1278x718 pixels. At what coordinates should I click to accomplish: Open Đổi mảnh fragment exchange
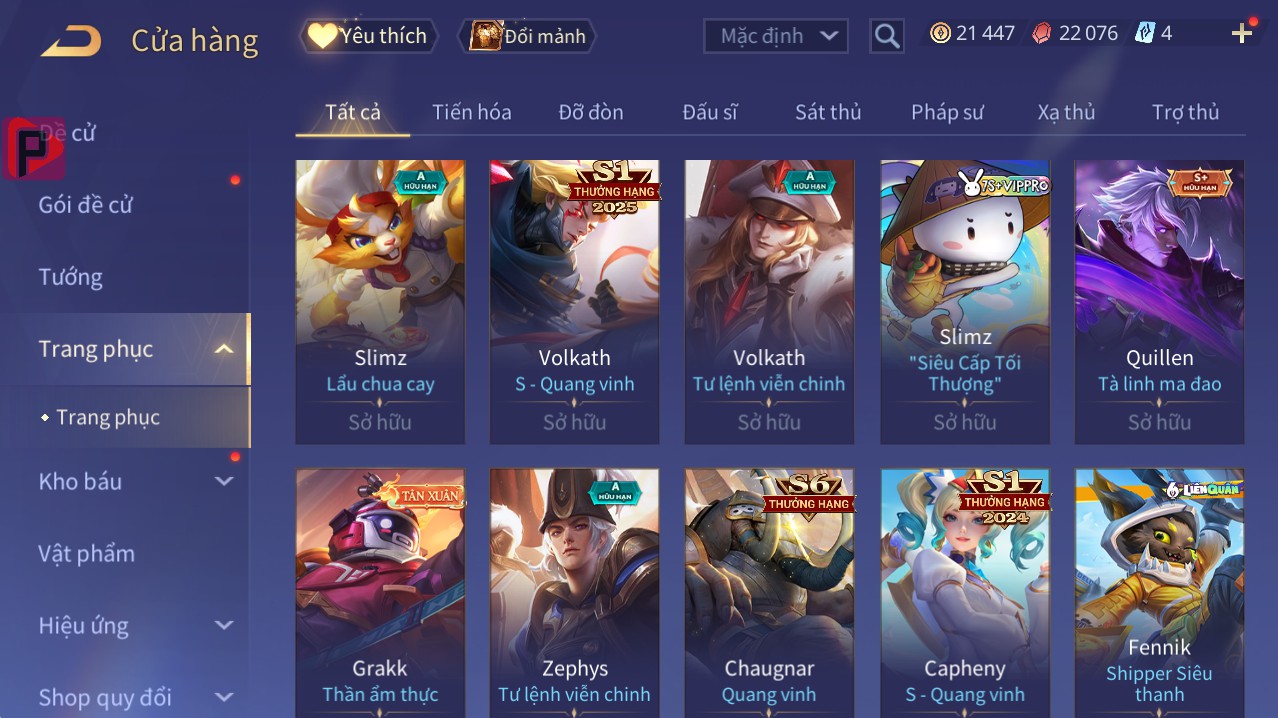pyautogui.click(x=527, y=36)
